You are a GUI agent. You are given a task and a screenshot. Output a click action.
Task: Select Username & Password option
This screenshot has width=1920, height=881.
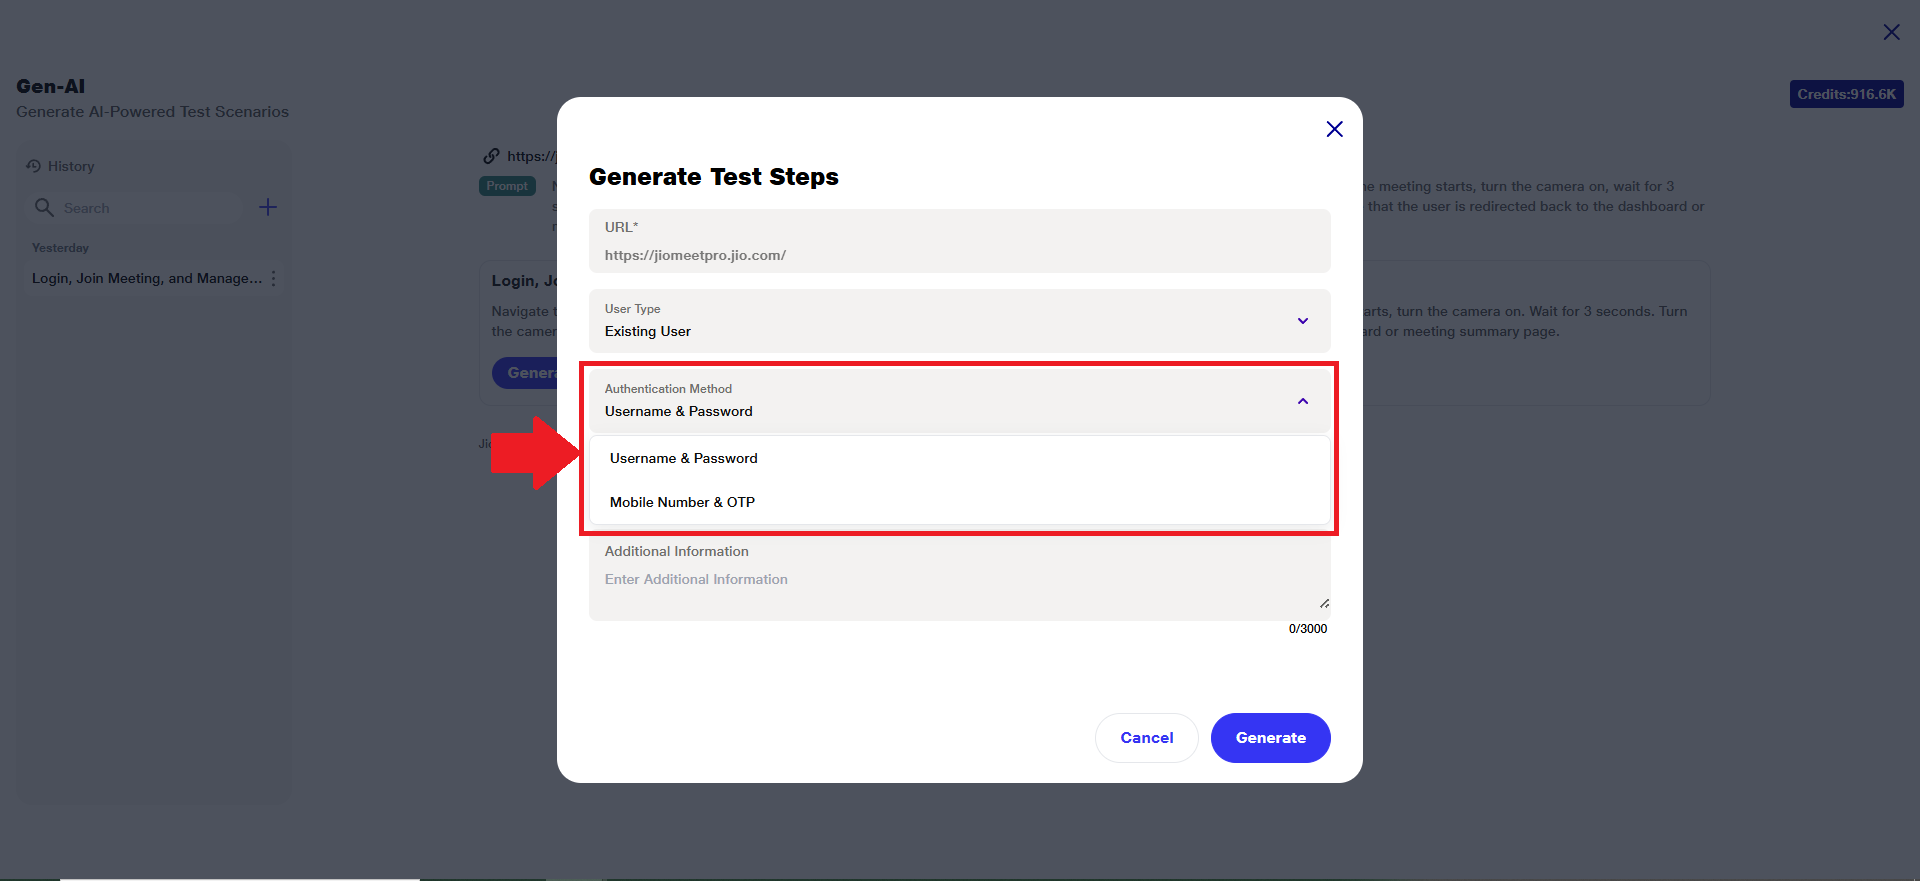coord(684,458)
